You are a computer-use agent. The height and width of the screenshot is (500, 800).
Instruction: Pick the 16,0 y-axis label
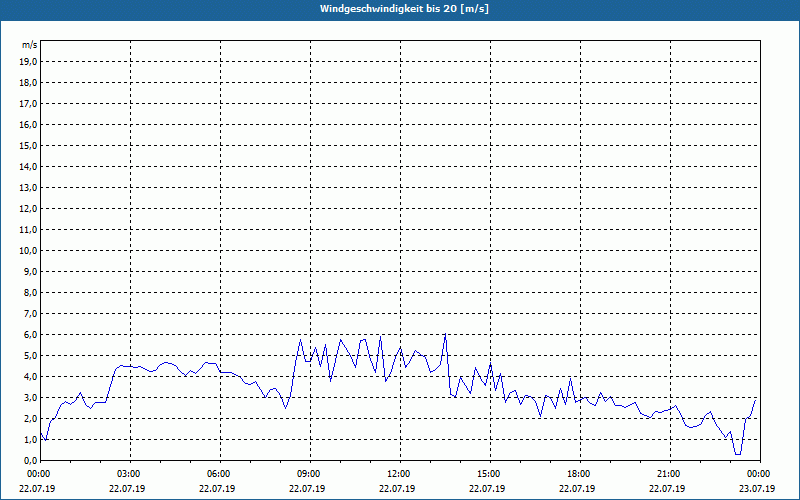tap(28, 124)
